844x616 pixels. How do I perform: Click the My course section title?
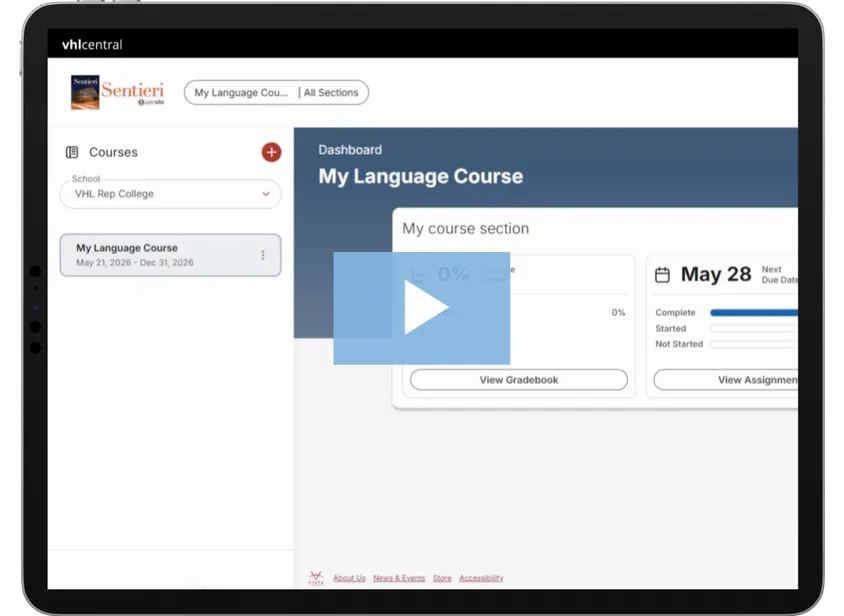tap(466, 228)
